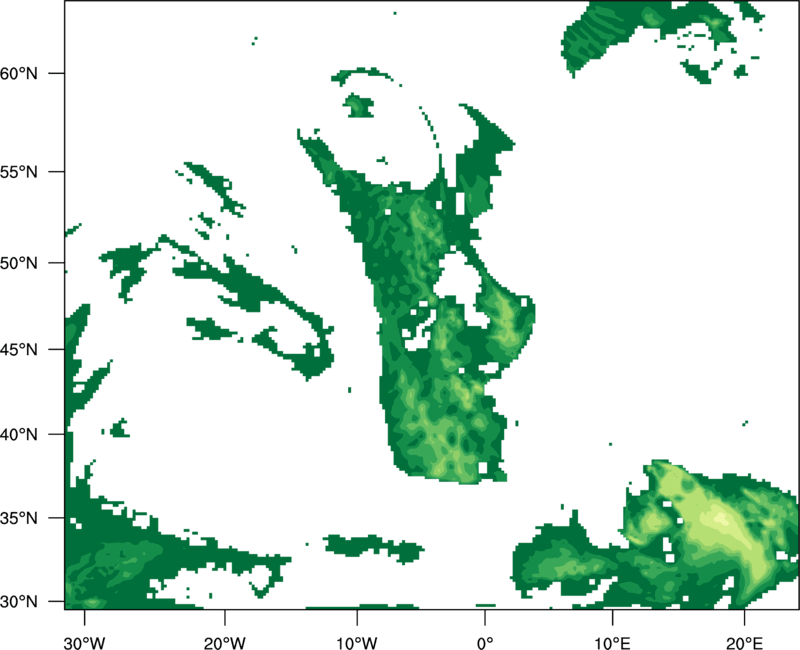Click the 35°N latitude label
Viewport: 800px width, 650px height.
point(19,518)
